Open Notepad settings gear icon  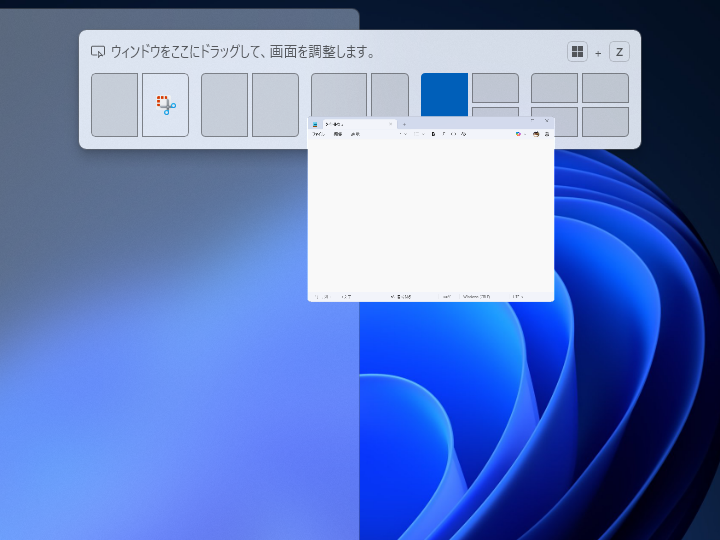[547, 134]
